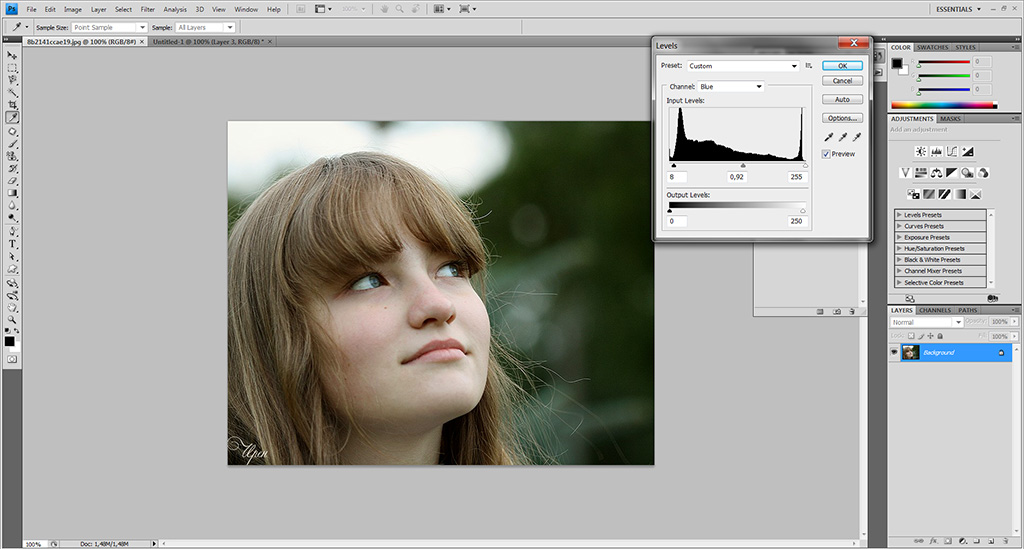Click the Auto button in Levels
This screenshot has height=549, width=1024.
842,100
